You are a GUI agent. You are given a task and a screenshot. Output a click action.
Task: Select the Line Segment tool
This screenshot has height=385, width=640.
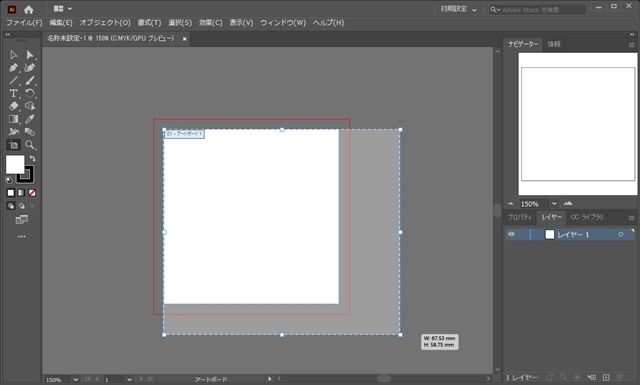coord(13,80)
